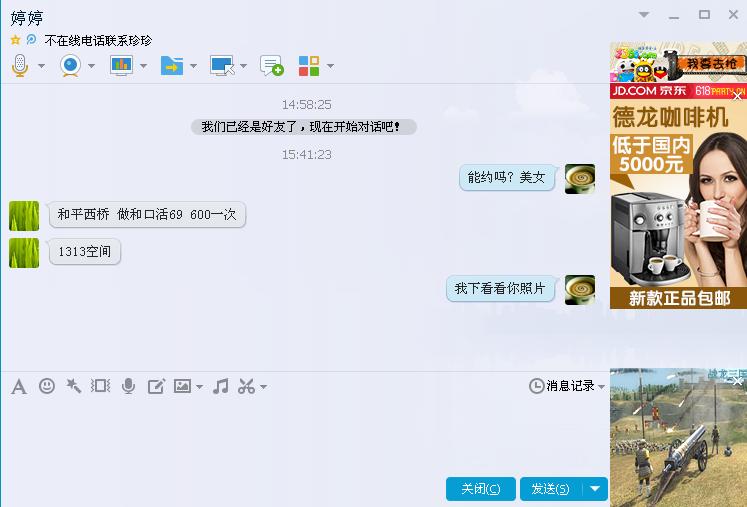Open the apps grid icon
The height and width of the screenshot is (507, 747).
[309, 66]
